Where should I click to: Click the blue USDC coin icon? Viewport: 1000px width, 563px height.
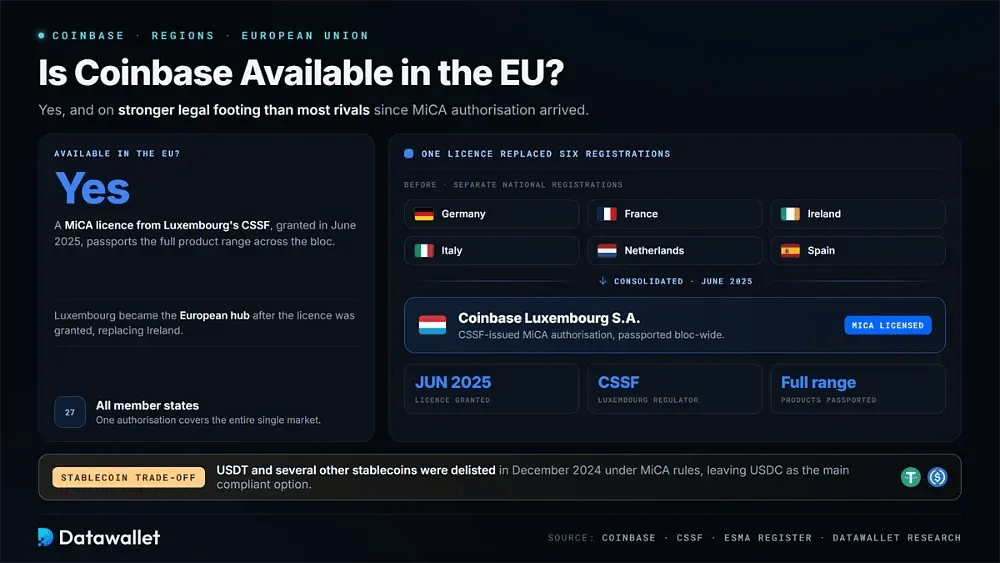click(x=938, y=477)
